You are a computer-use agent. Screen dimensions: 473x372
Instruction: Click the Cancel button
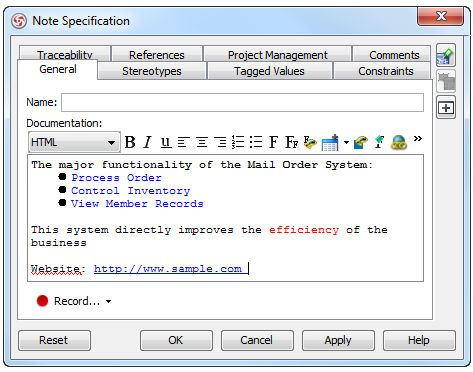point(257,340)
